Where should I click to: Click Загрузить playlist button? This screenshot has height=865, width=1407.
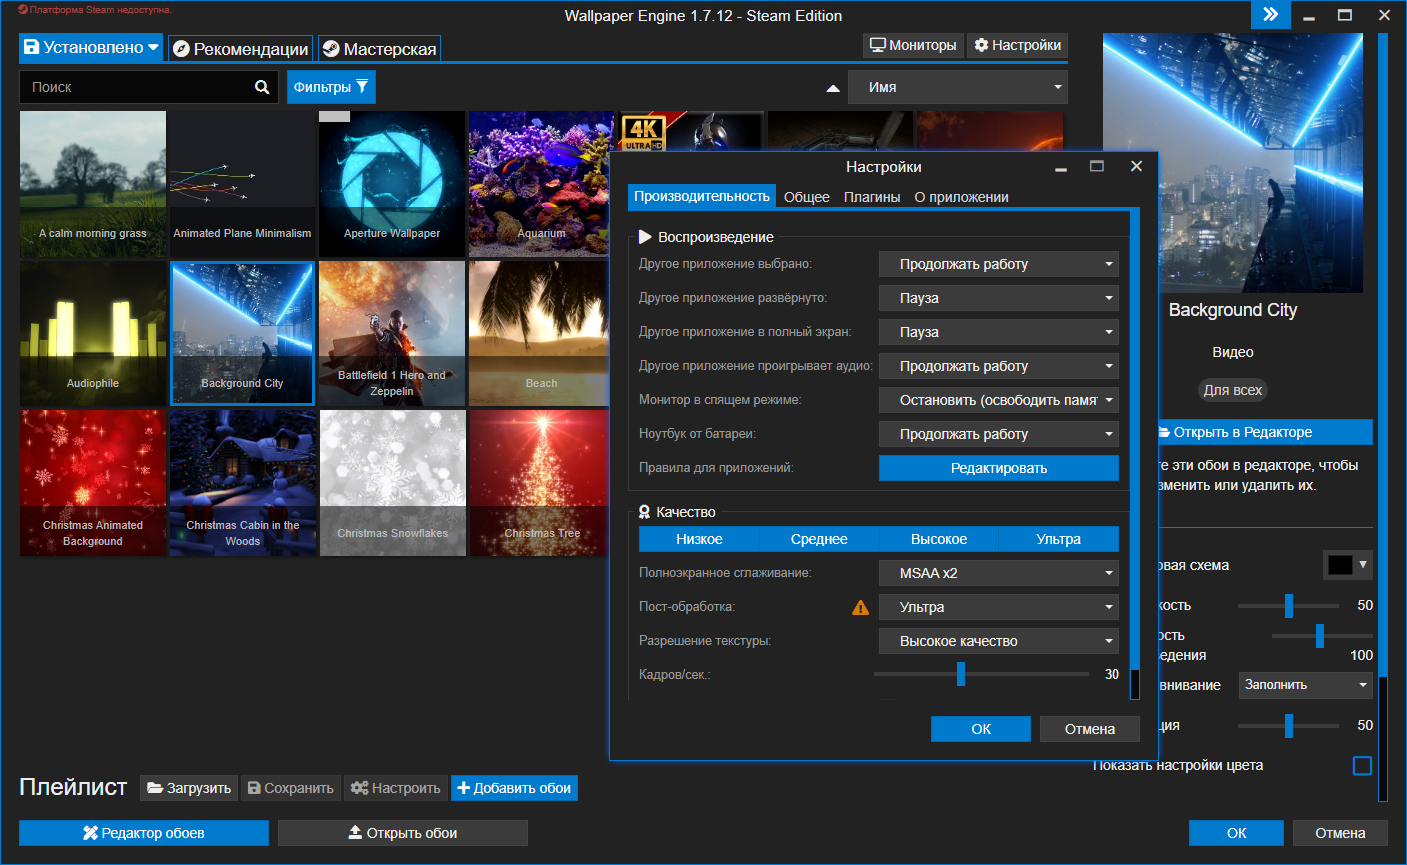click(189, 788)
